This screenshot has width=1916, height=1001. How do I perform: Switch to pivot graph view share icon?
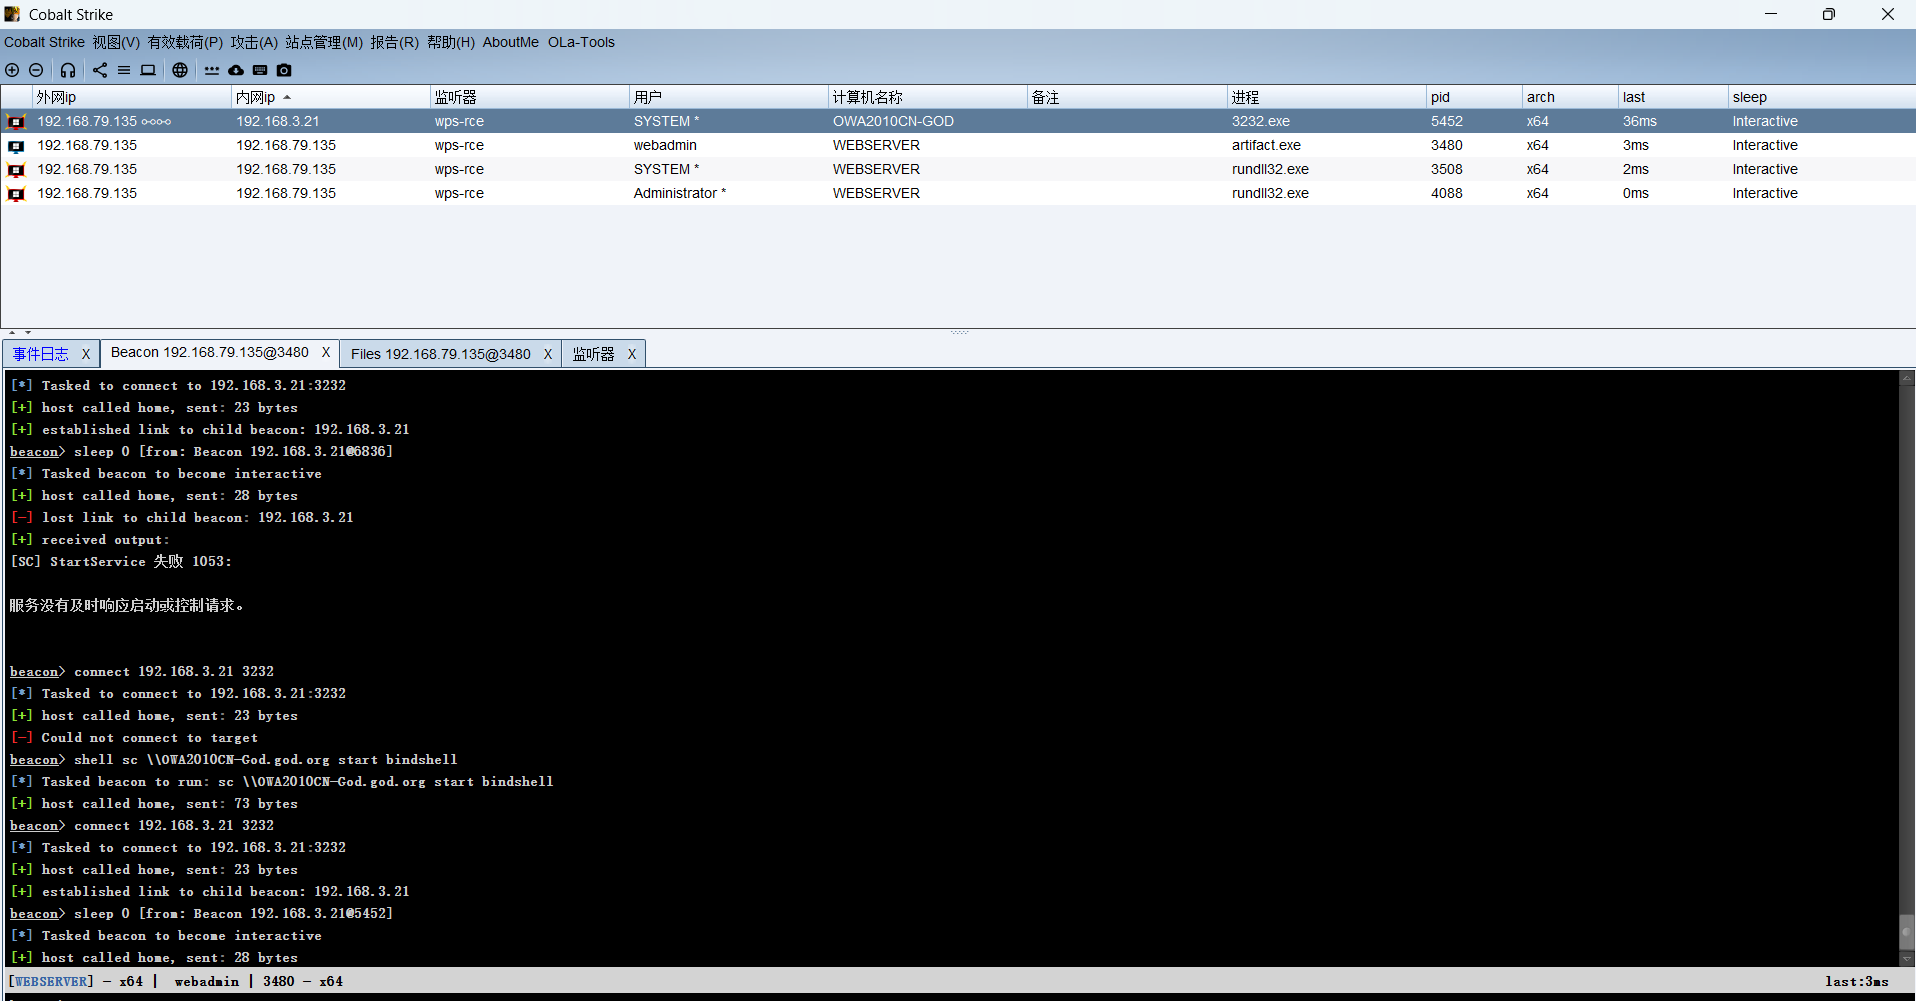(100, 70)
